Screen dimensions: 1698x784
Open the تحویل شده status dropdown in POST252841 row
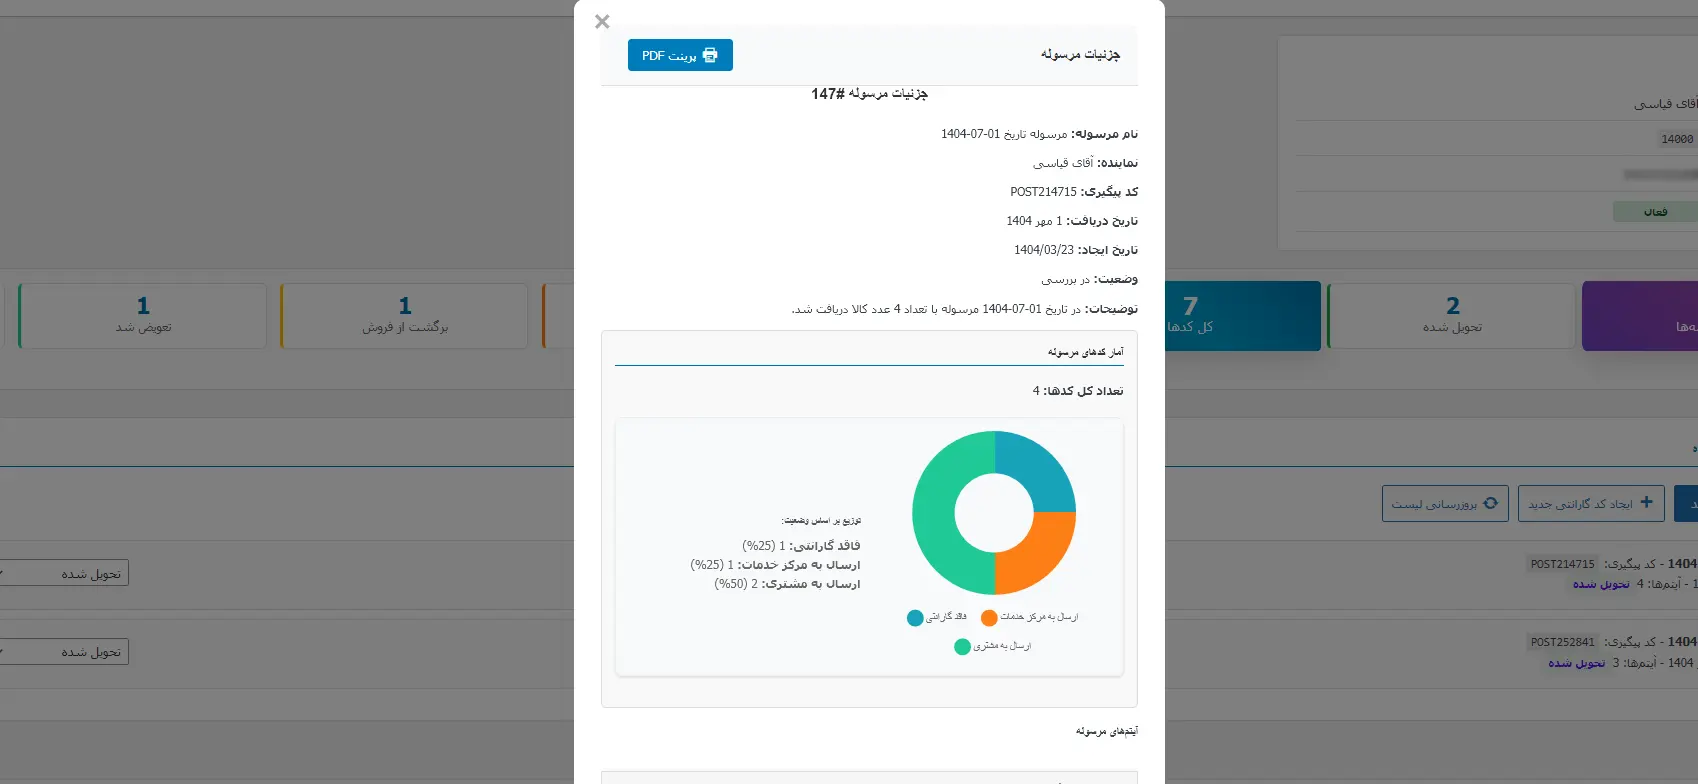pyautogui.click(x=65, y=652)
